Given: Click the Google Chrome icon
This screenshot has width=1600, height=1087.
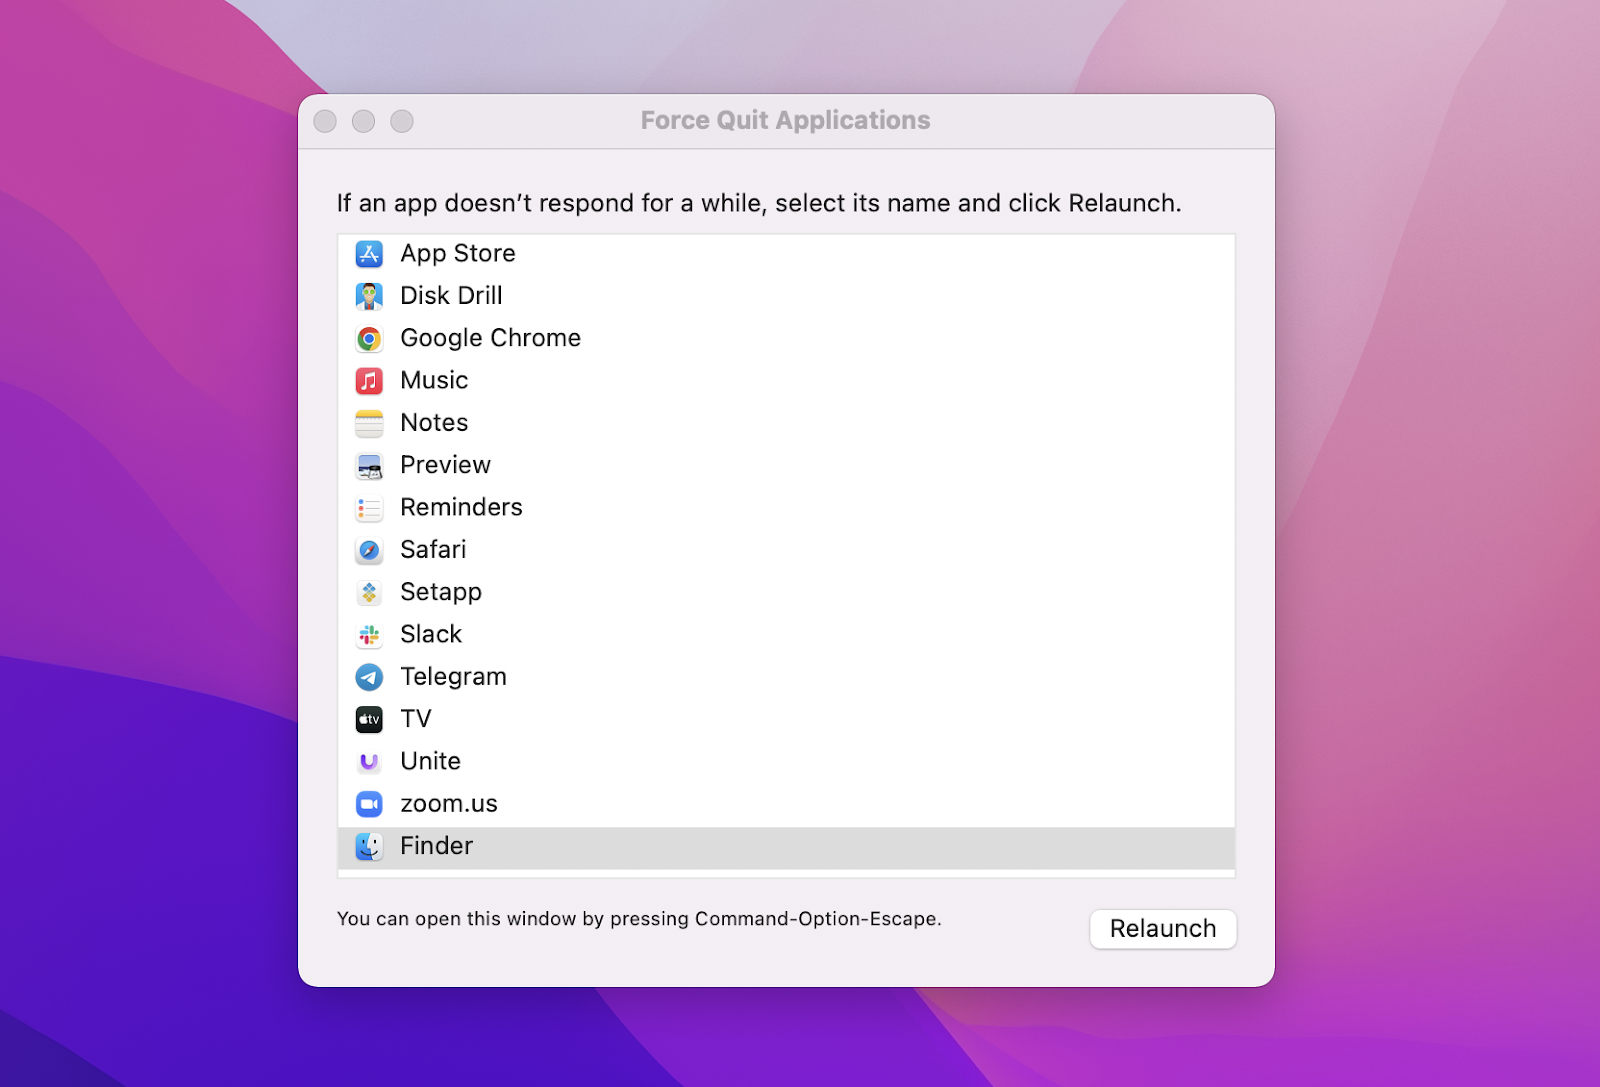Looking at the screenshot, I should 369,339.
